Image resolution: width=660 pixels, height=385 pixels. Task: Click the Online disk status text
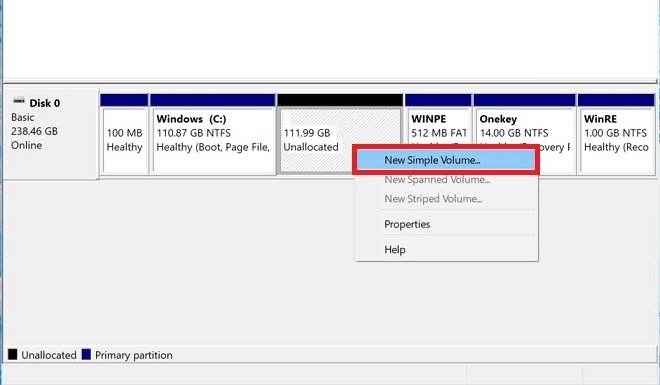pos(27,145)
